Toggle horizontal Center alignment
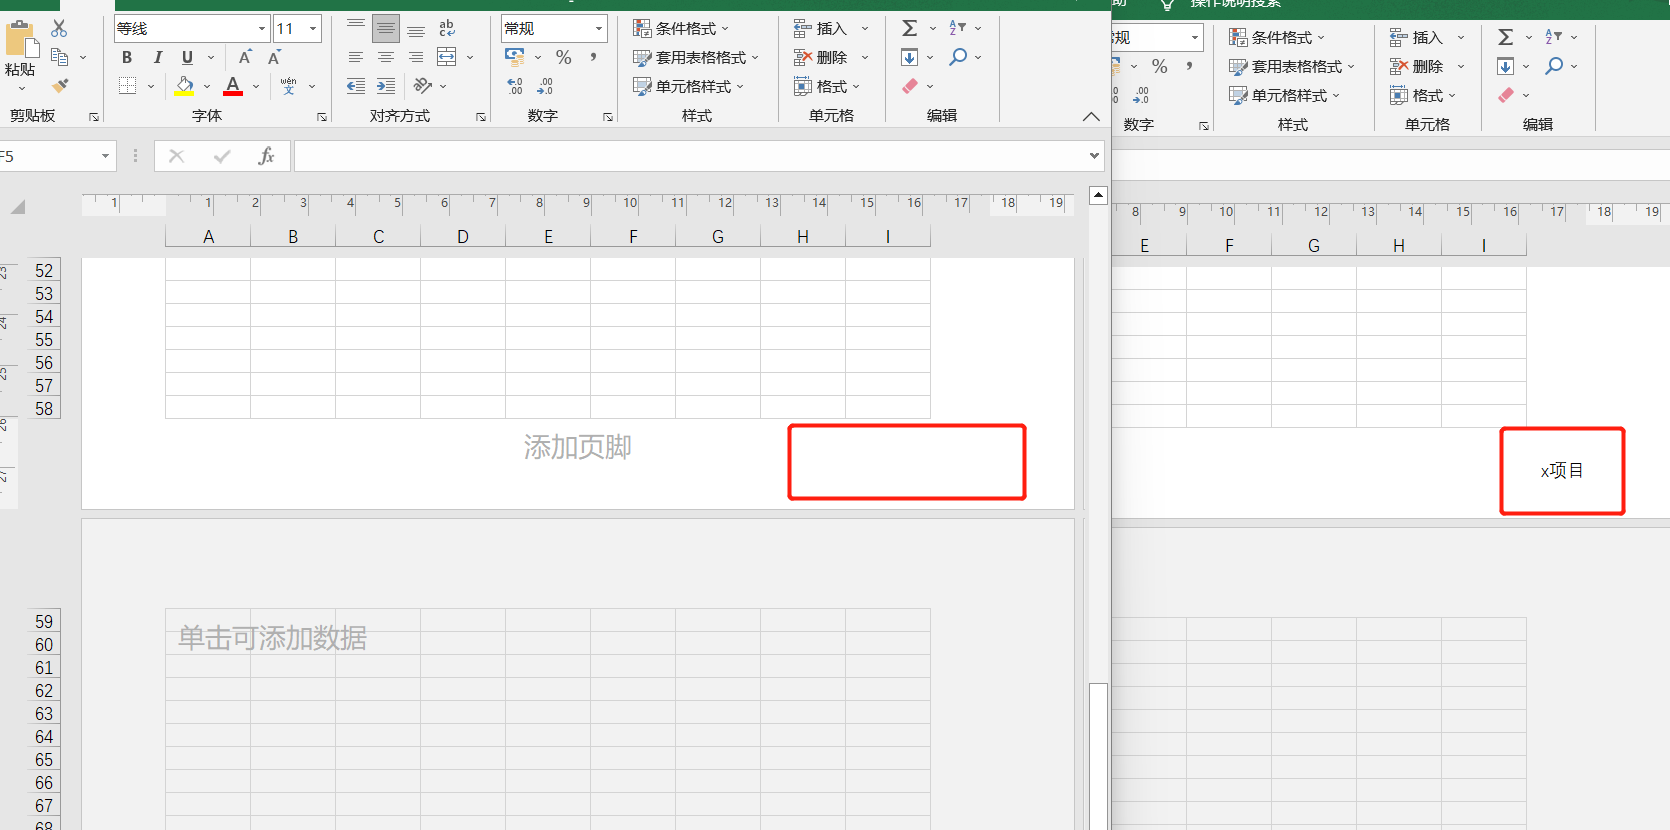Viewport: 1670px width, 830px height. pos(386,57)
